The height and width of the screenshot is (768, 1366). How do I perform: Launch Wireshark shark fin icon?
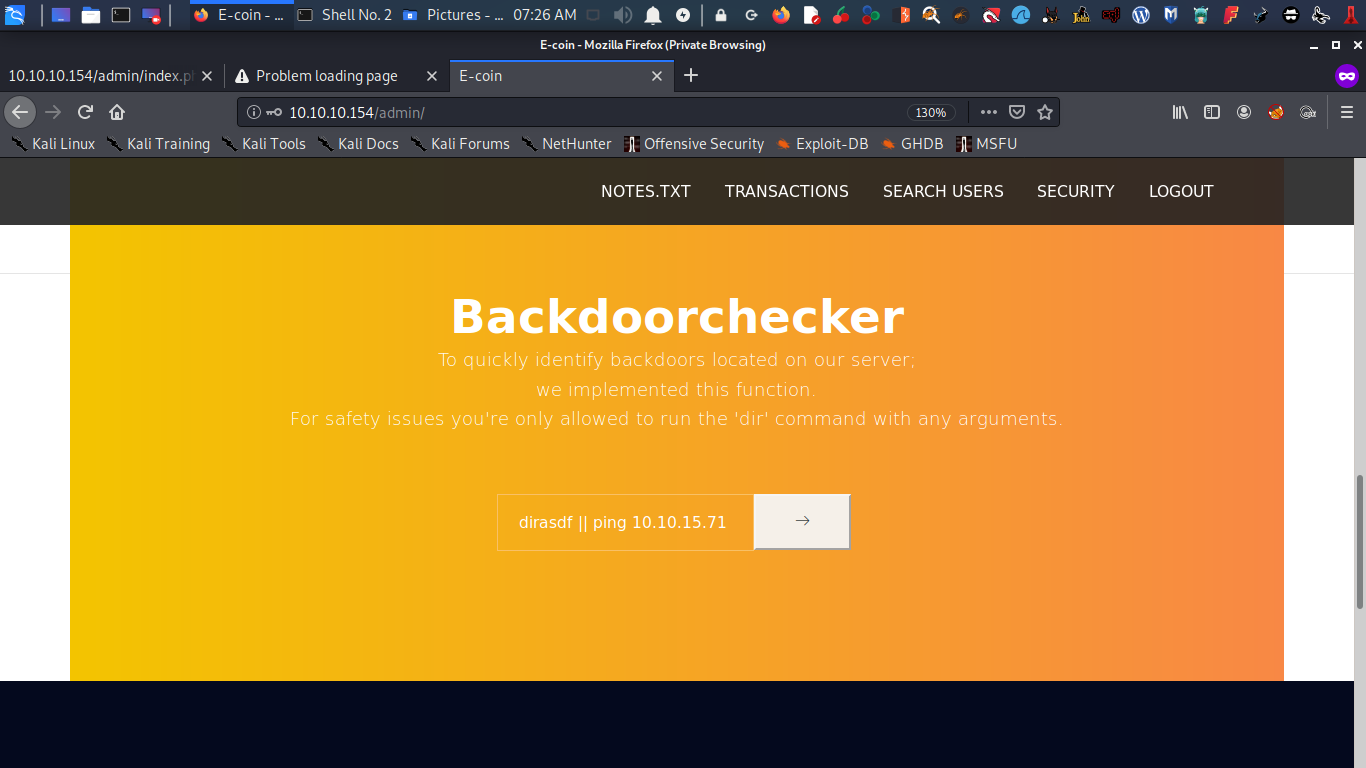pos(1021,15)
